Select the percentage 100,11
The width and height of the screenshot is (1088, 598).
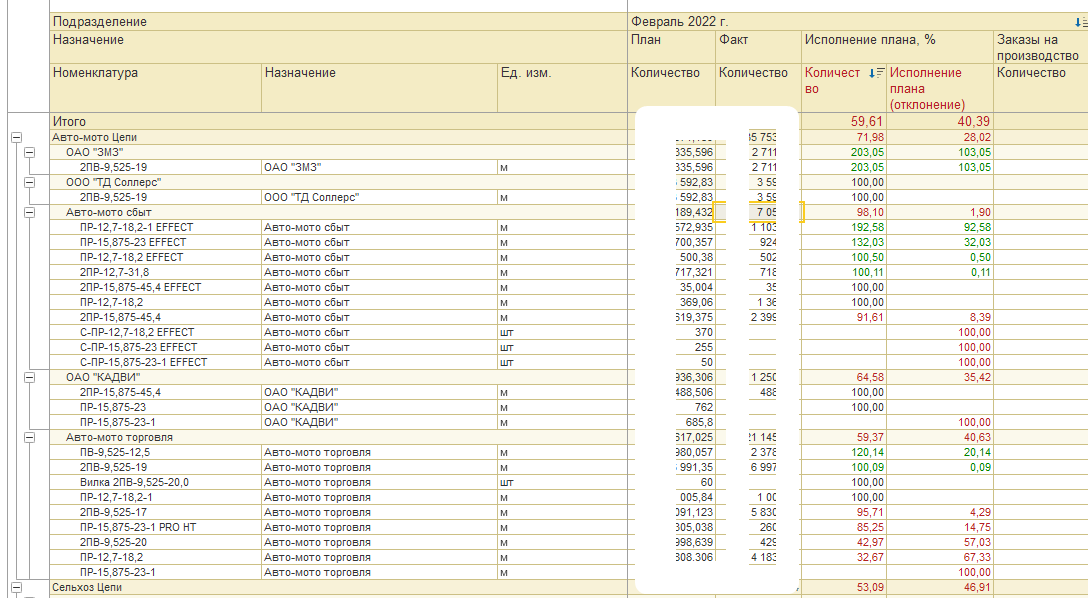pyautogui.click(x=867, y=273)
